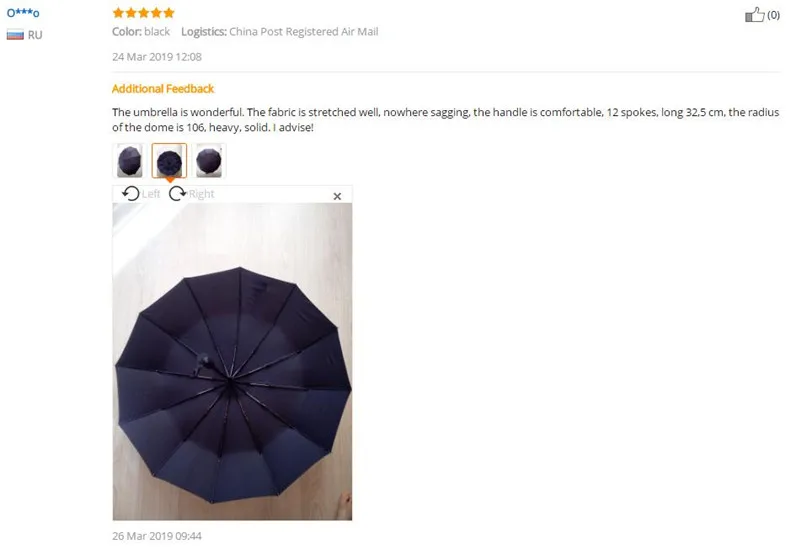790x549 pixels.
Task: Click the fifth orange rating star
Action: 169,13
